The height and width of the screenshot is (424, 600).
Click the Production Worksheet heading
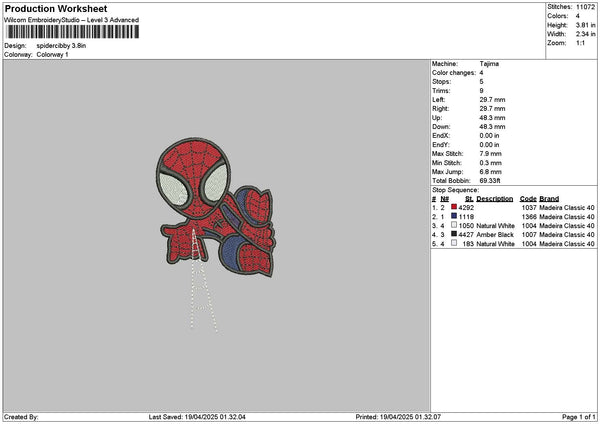(x=55, y=9)
